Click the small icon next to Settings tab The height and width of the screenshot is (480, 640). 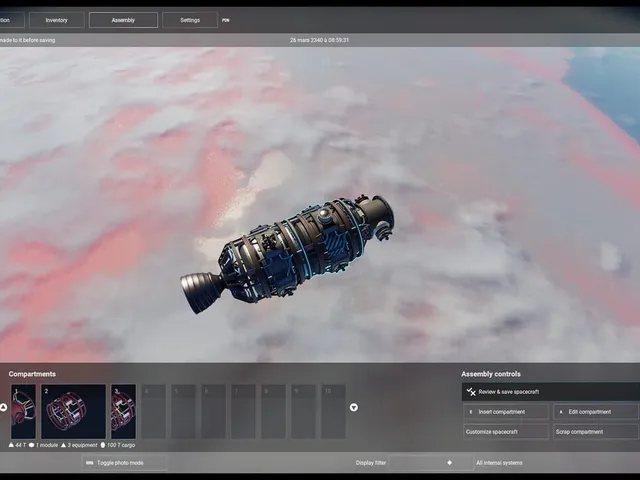[x=225, y=20]
